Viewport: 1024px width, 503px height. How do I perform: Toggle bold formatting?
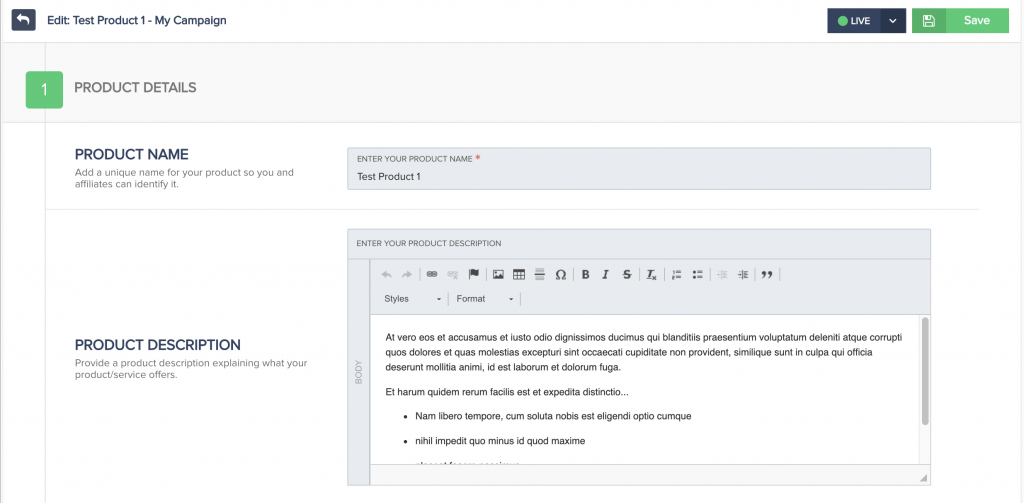click(x=586, y=274)
